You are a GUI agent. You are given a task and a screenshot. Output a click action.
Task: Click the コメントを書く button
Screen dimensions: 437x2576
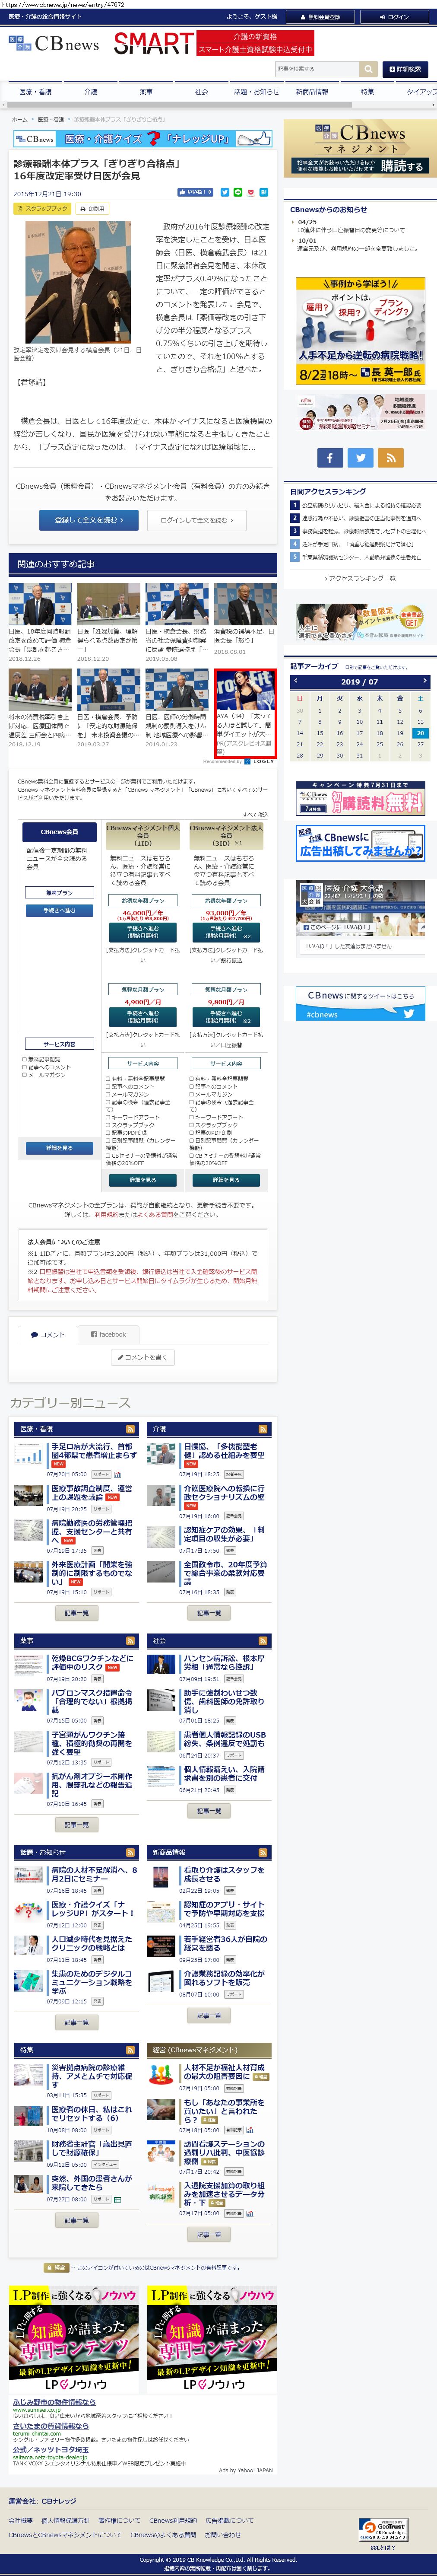143,1357
